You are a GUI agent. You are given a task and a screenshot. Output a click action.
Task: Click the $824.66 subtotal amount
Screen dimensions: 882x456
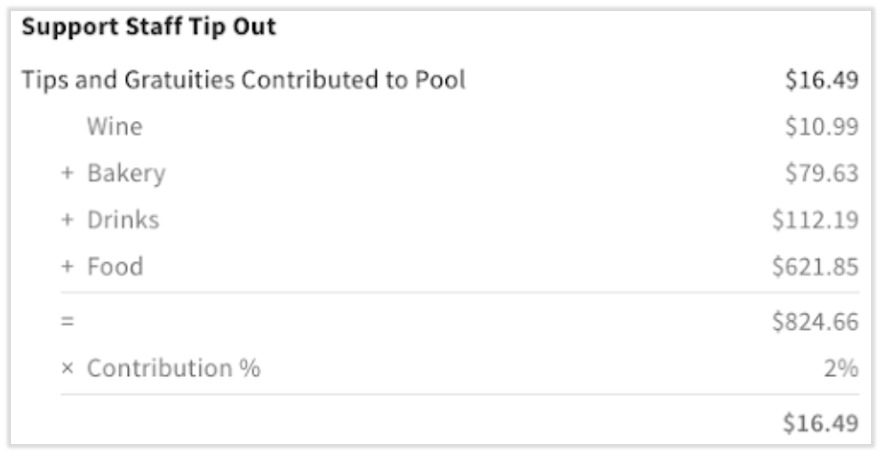(x=814, y=321)
